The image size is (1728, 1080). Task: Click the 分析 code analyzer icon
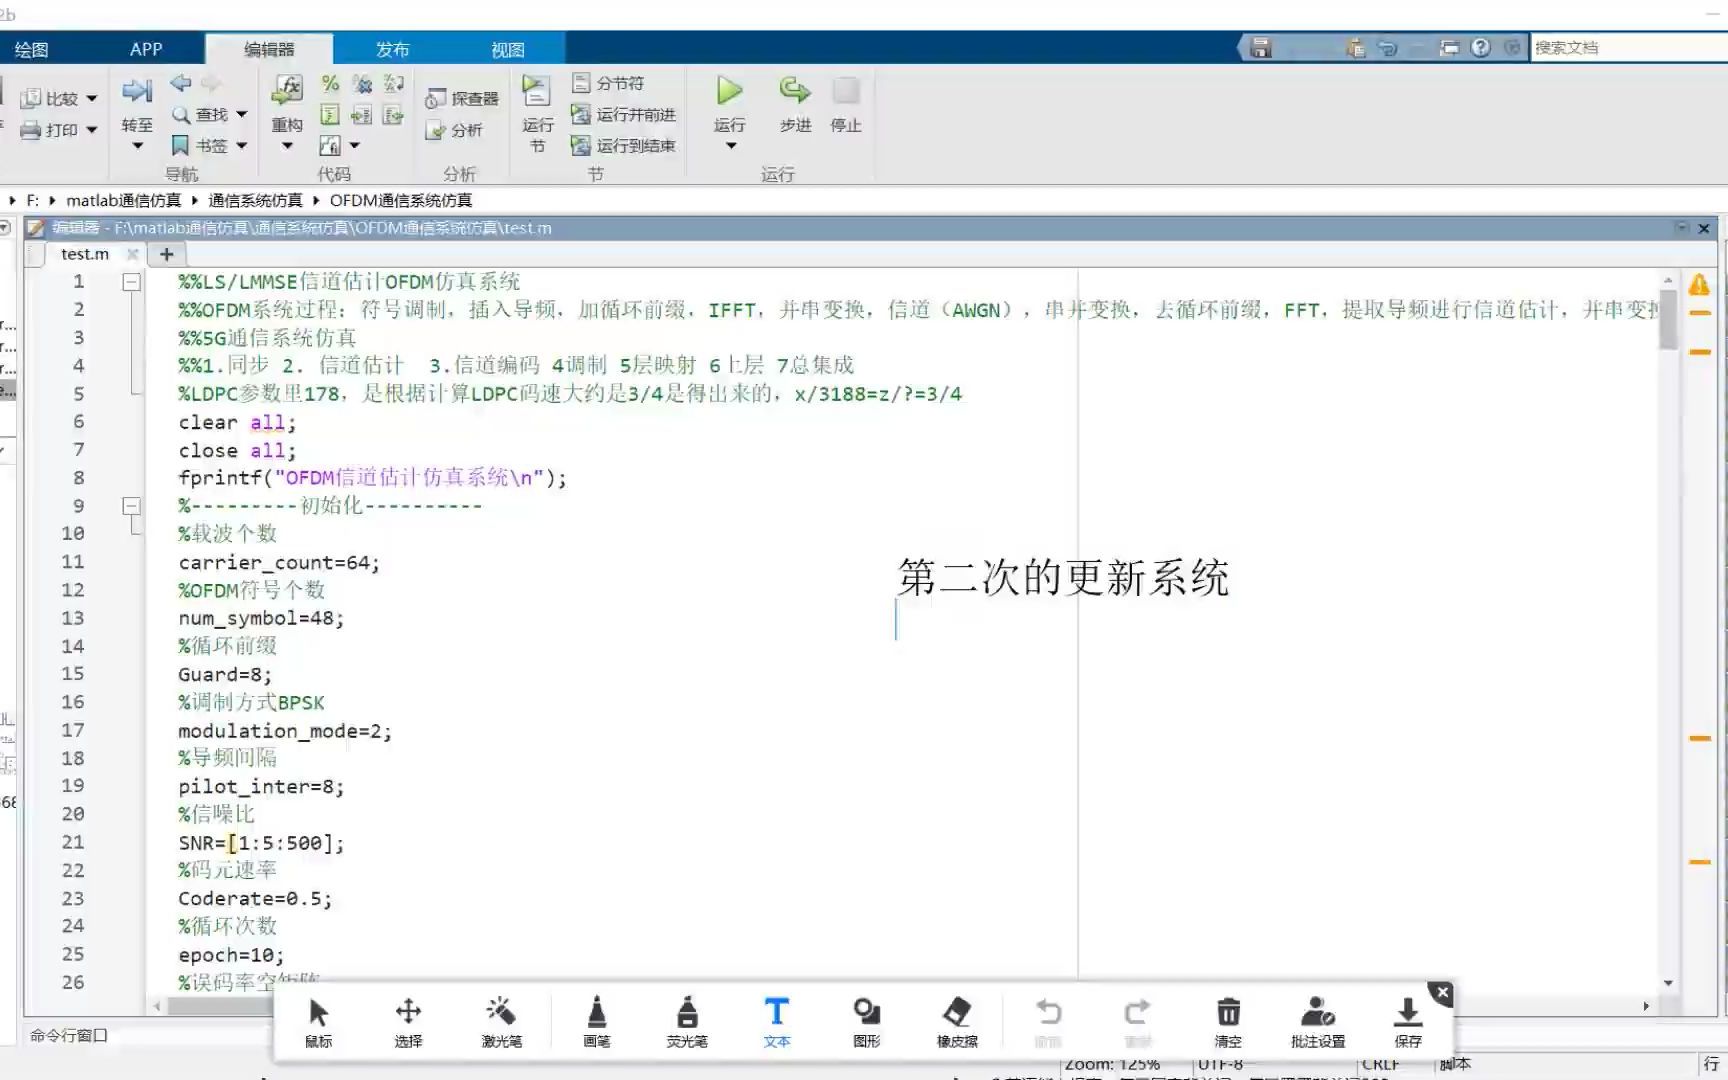455,130
